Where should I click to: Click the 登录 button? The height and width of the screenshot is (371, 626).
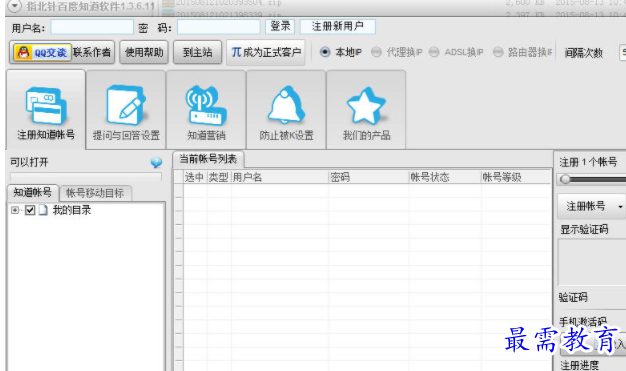pos(280,26)
